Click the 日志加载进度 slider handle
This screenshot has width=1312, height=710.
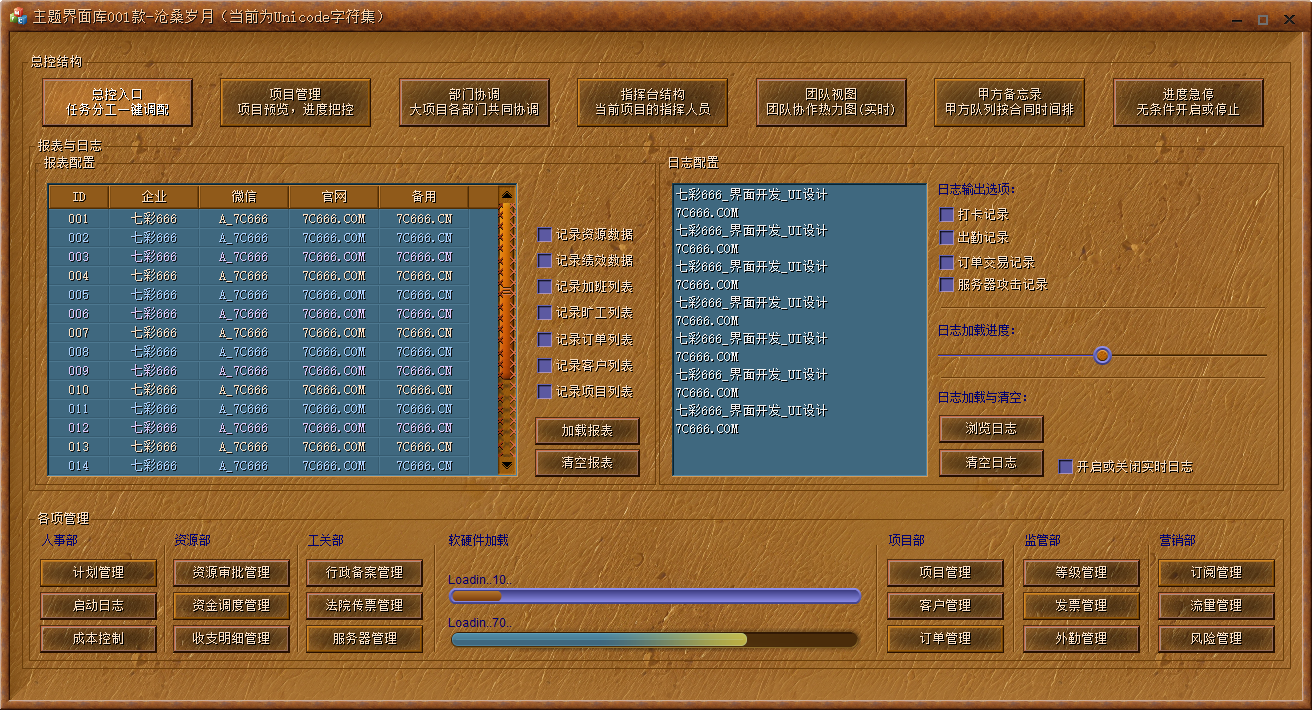(1102, 355)
